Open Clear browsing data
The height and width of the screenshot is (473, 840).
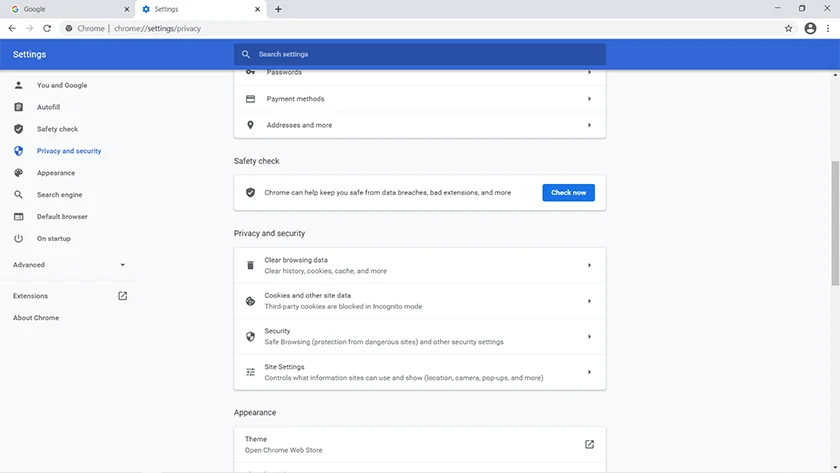click(x=419, y=265)
